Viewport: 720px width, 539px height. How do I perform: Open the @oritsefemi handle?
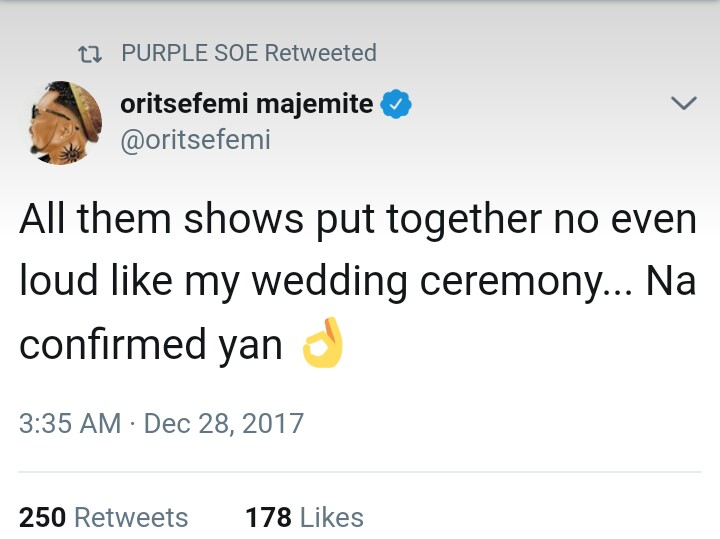point(195,140)
